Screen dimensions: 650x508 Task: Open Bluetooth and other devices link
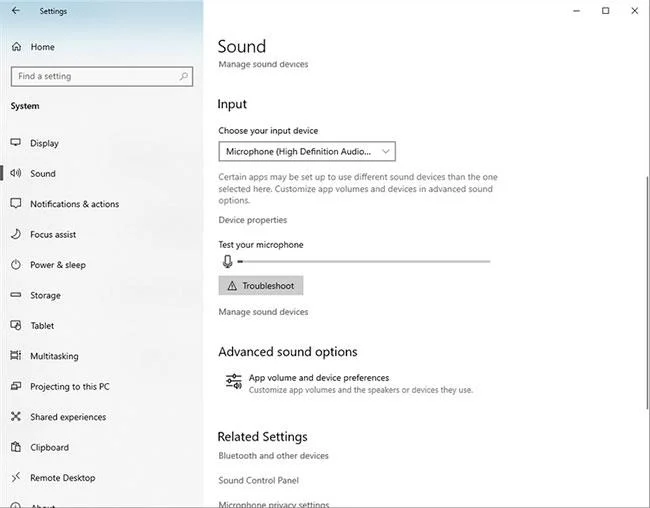point(273,456)
